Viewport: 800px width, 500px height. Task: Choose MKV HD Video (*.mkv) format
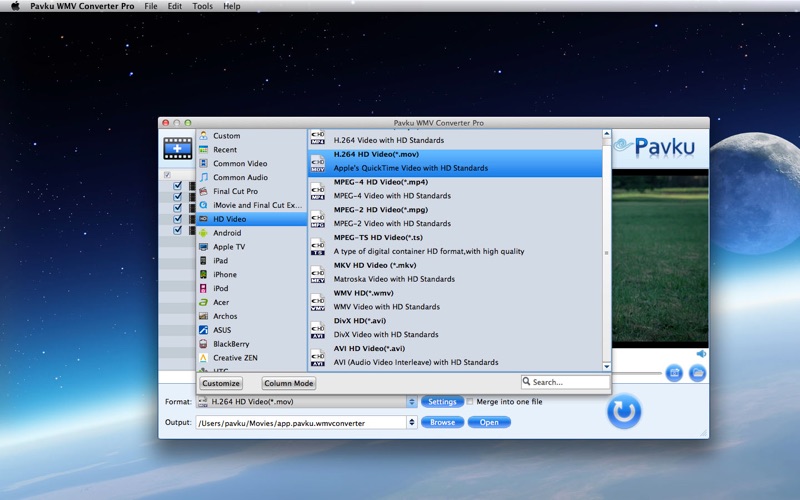point(455,274)
